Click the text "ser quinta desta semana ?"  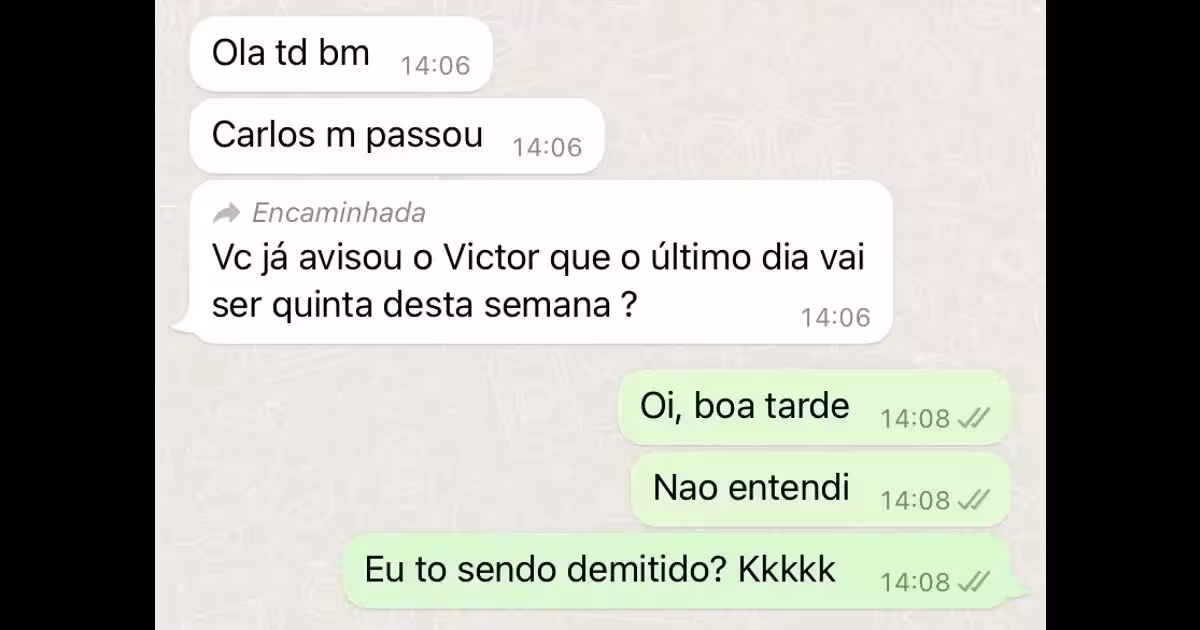tap(425, 305)
